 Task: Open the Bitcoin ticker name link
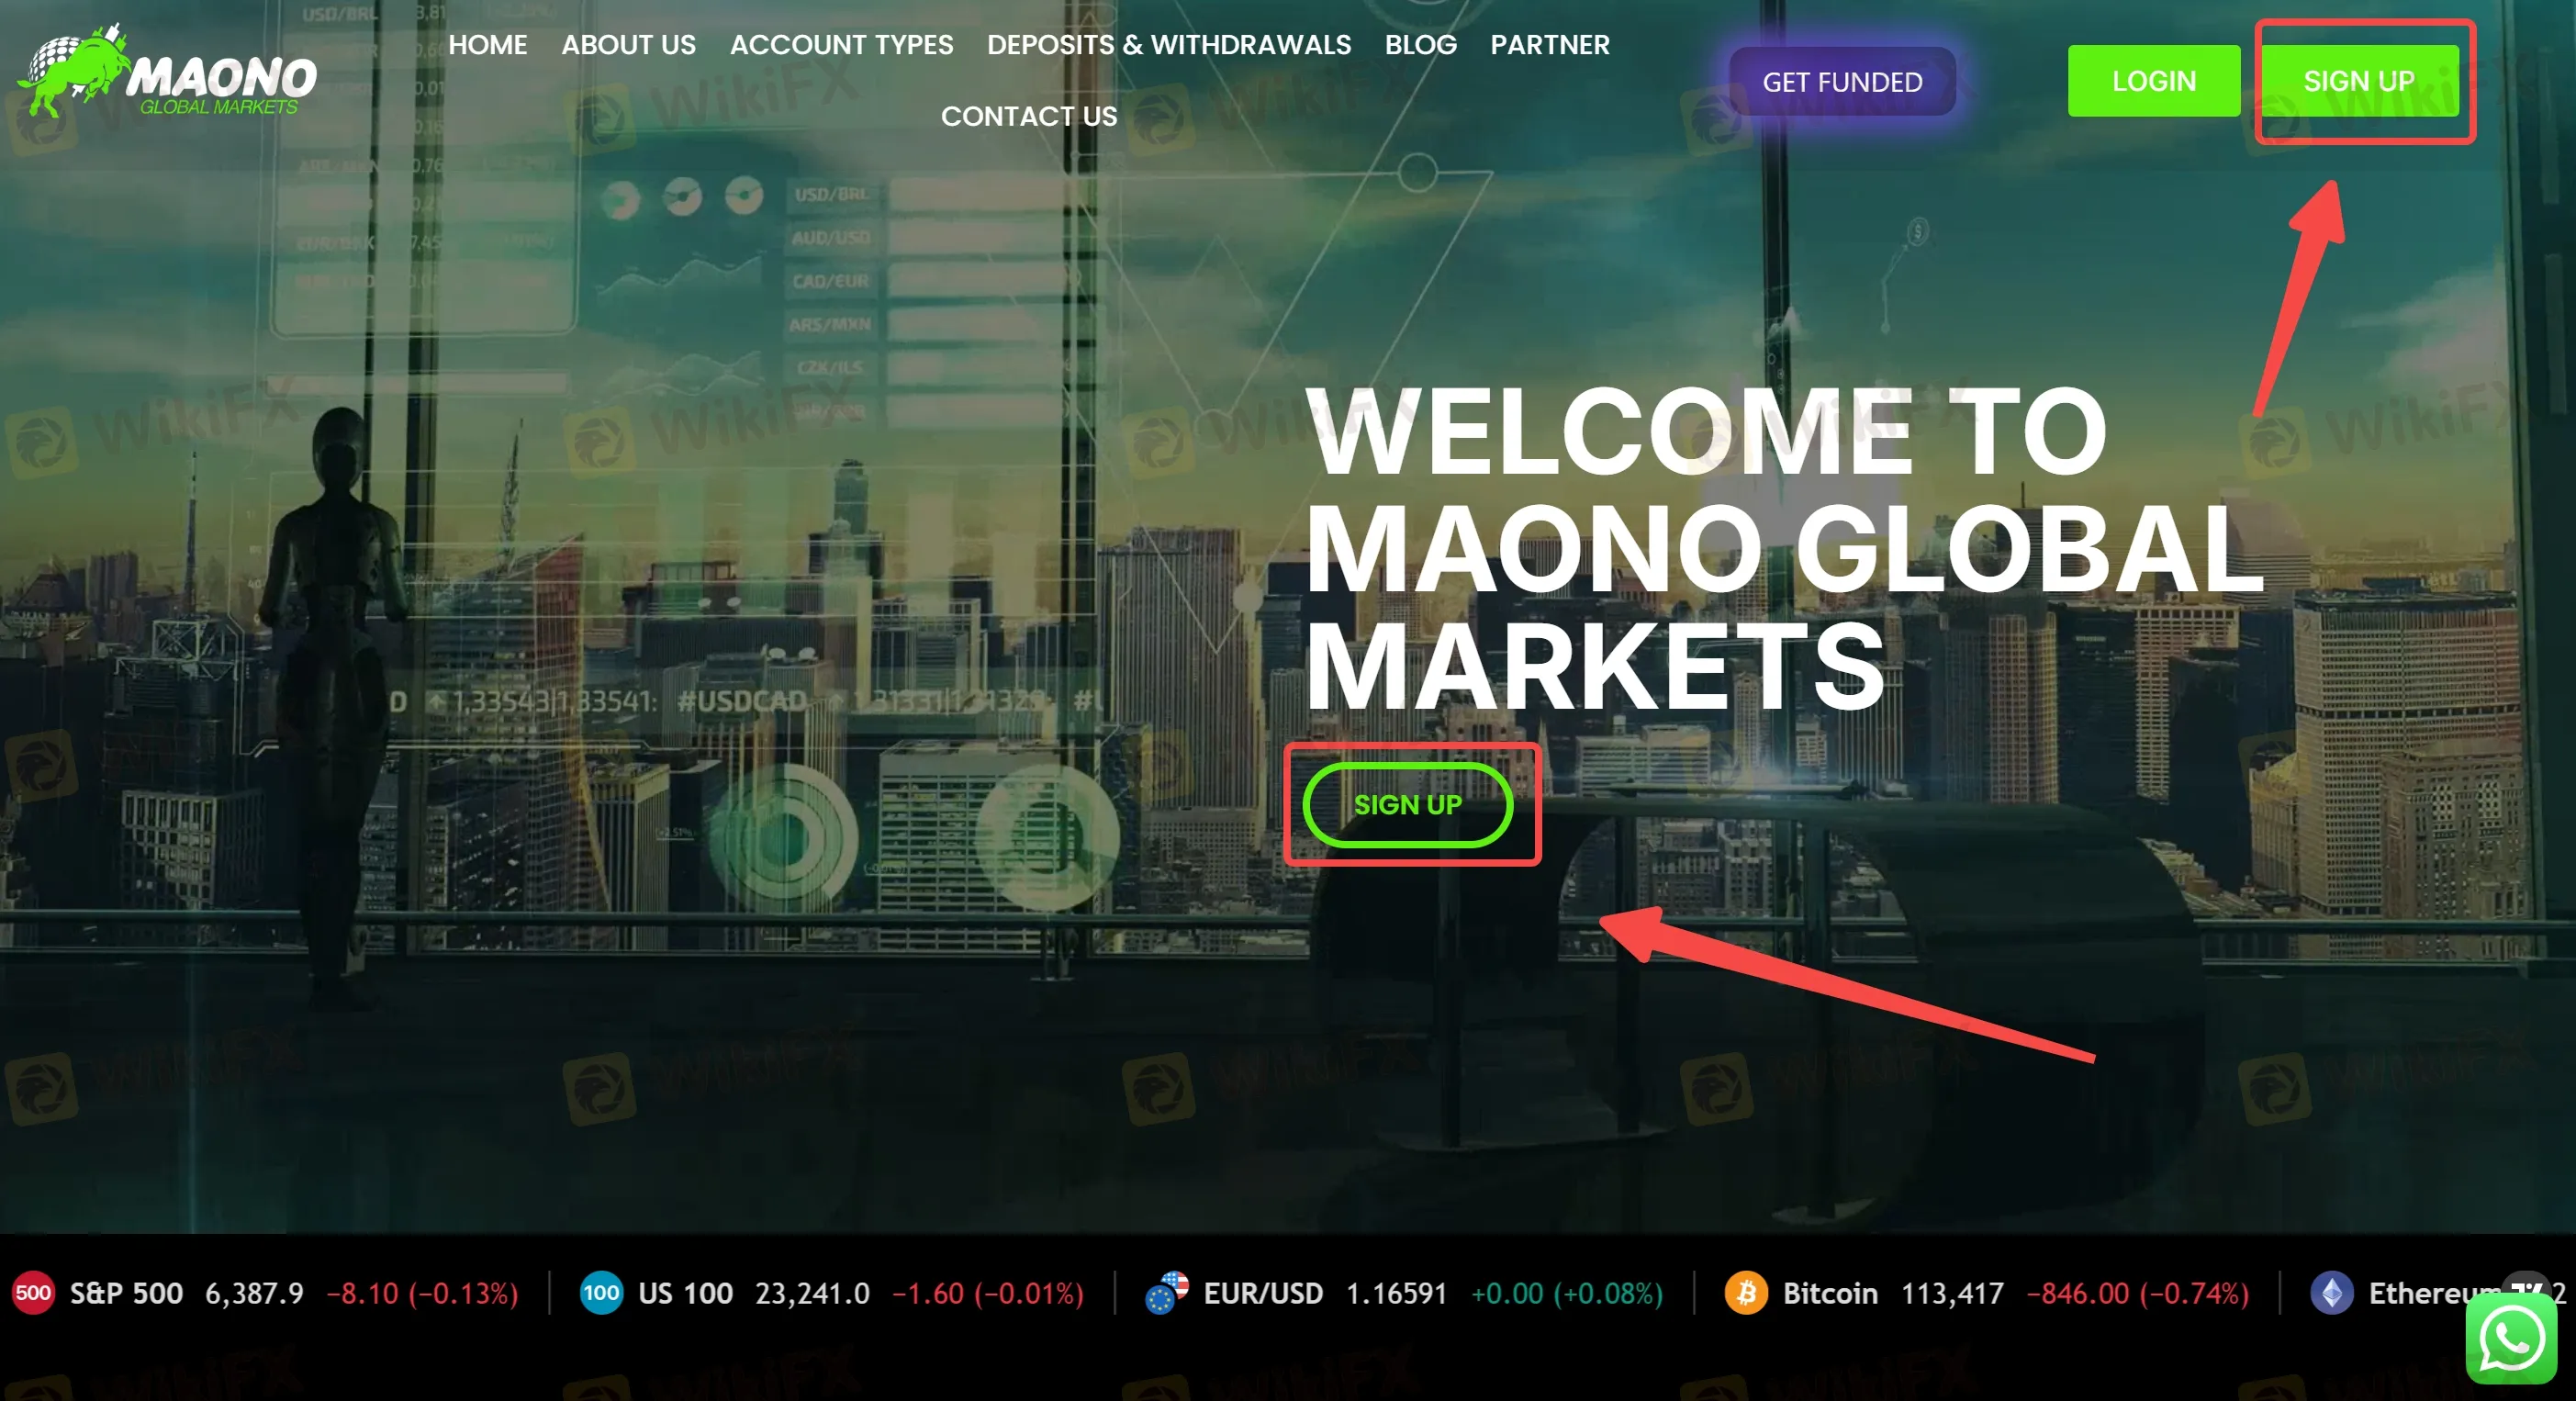point(1830,1293)
